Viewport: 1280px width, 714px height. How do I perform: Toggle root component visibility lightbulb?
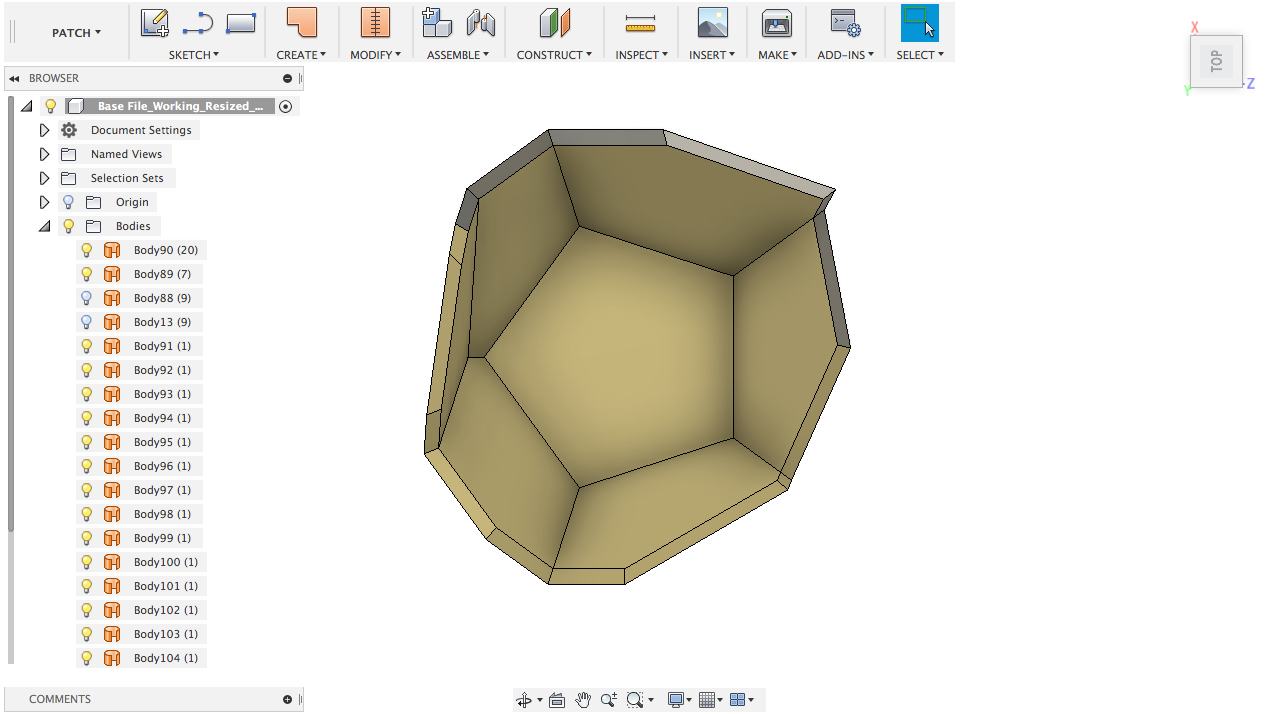coord(51,106)
